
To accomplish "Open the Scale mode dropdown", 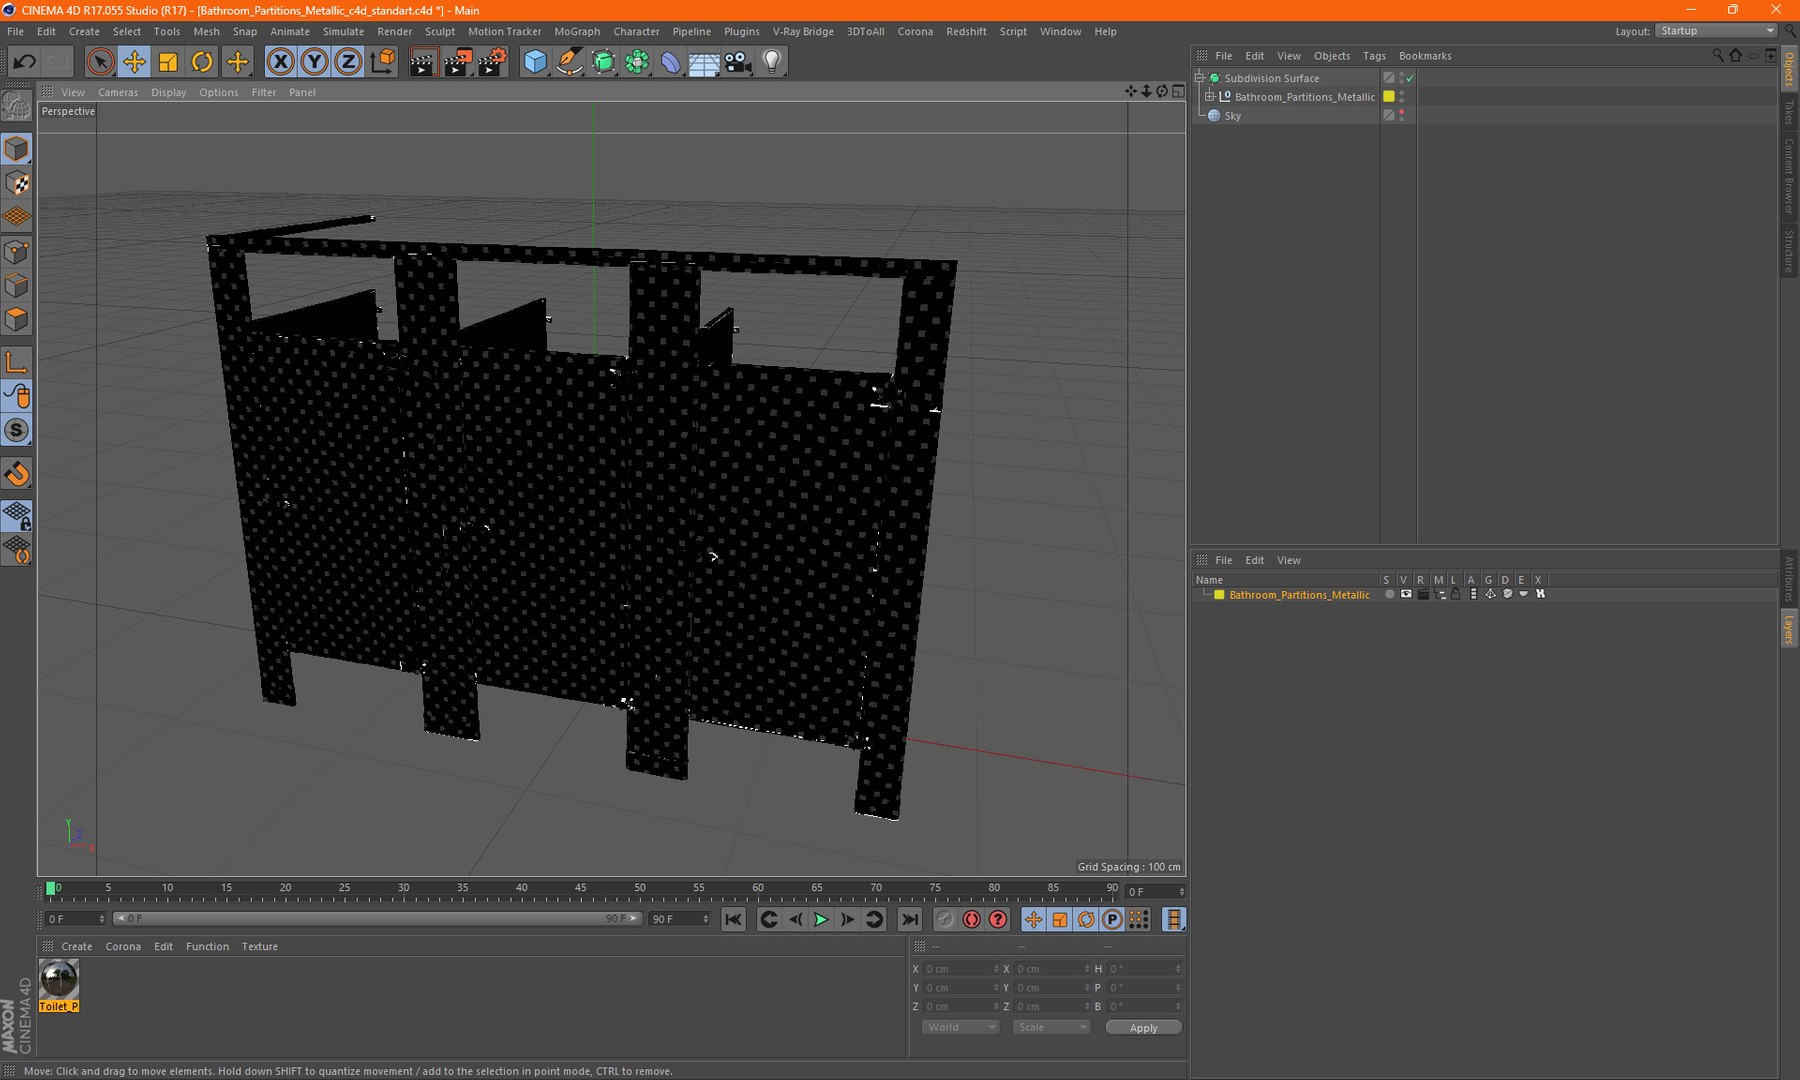I will click(x=1050, y=1027).
